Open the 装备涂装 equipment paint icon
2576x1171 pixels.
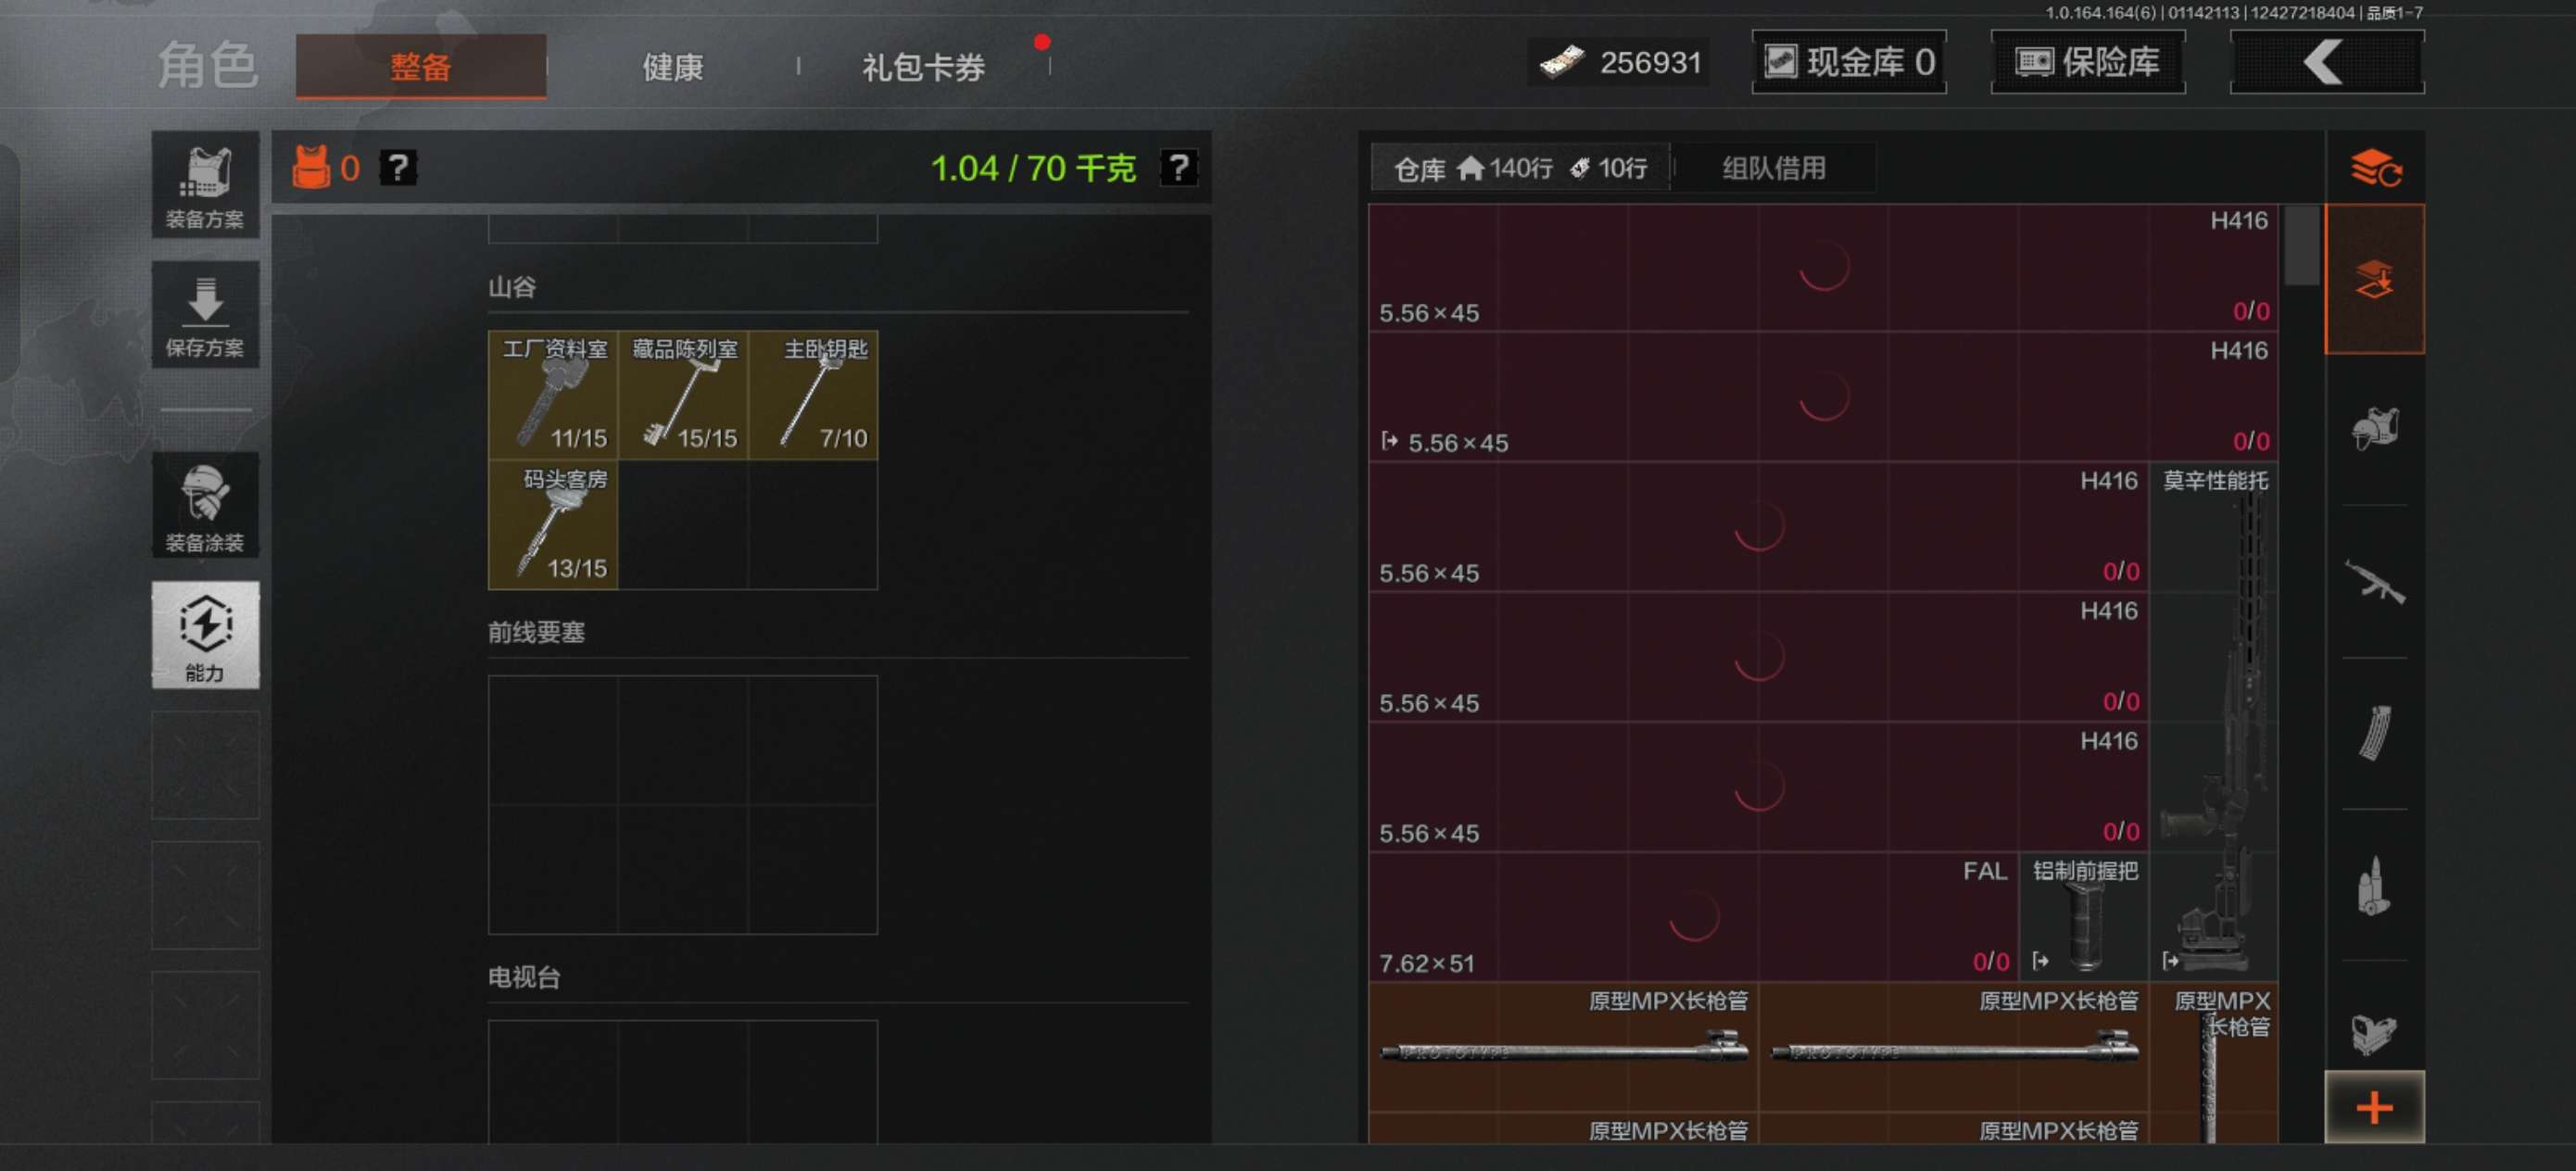click(x=204, y=505)
